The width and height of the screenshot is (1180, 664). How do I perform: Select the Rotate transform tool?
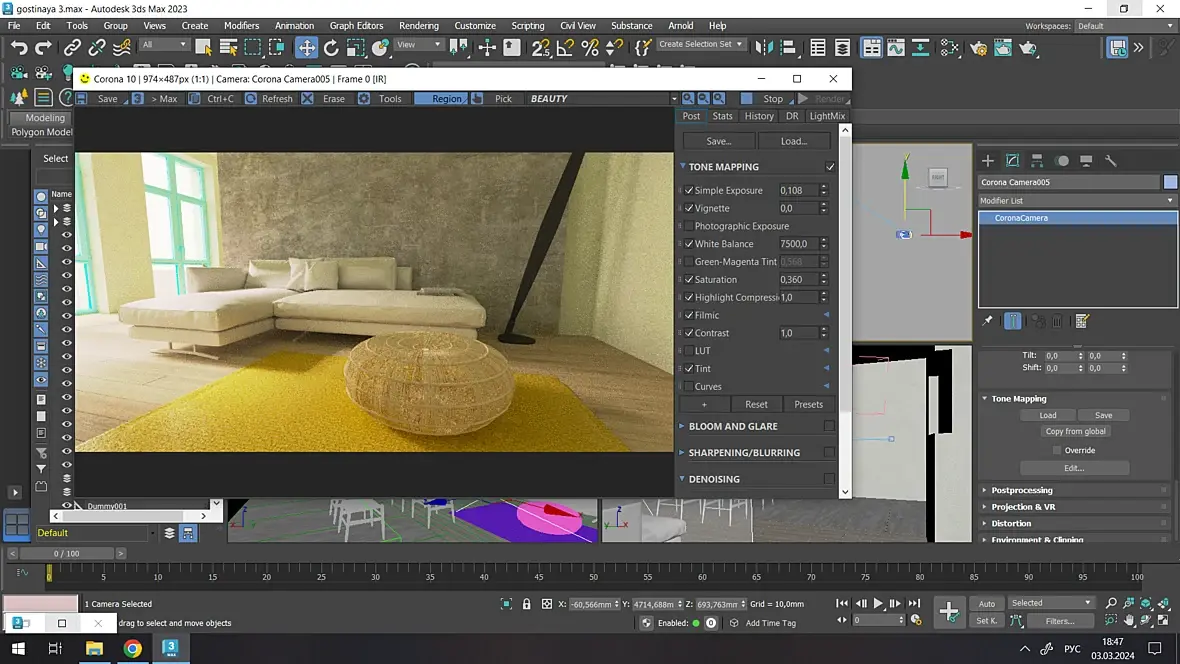tap(331, 47)
